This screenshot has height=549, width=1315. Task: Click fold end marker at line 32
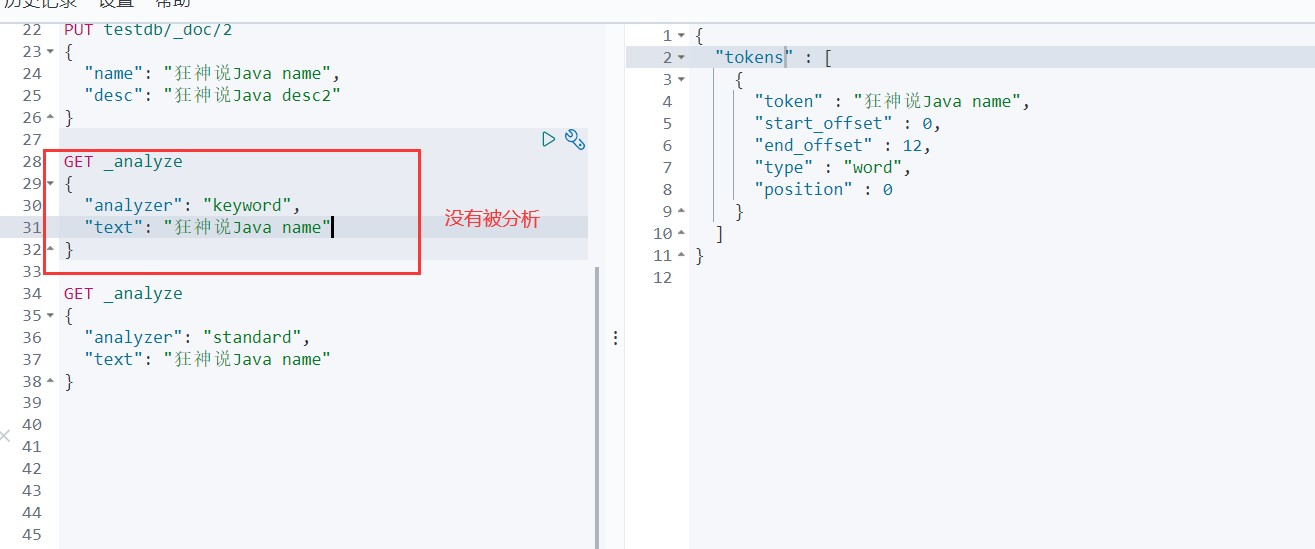(51, 249)
